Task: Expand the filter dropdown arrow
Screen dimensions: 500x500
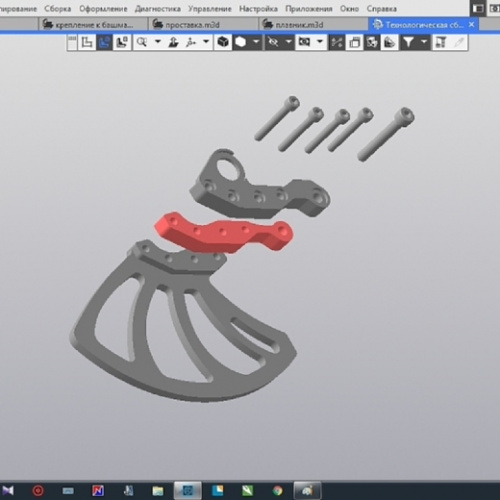Action: click(x=424, y=42)
